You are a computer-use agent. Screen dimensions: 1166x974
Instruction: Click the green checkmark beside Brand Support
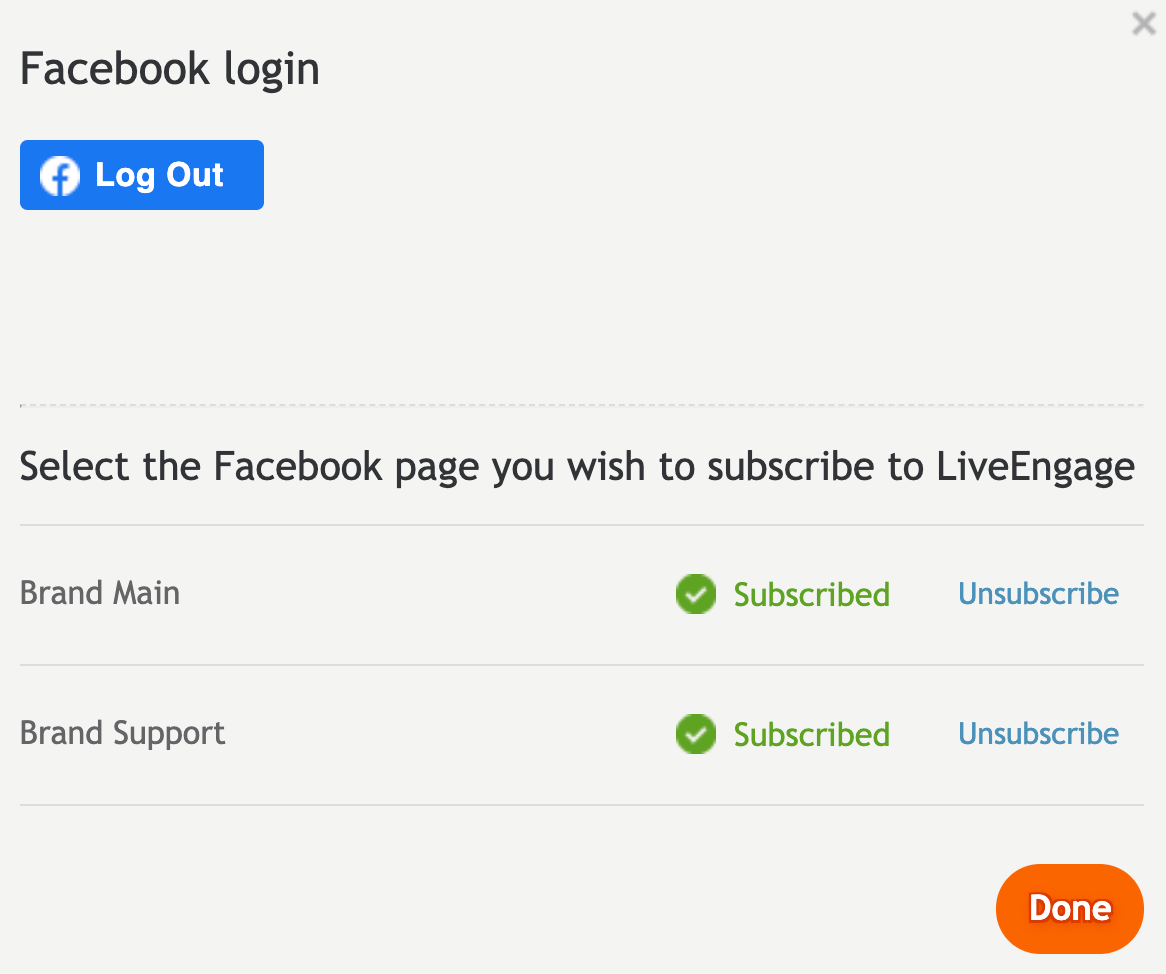[x=695, y=734]
